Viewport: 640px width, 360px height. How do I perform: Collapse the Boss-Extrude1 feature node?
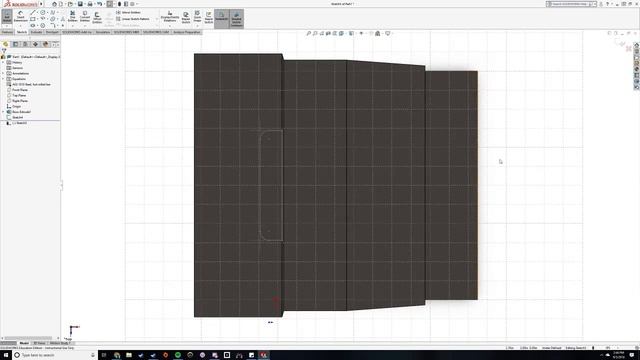(x=3, y=112)
